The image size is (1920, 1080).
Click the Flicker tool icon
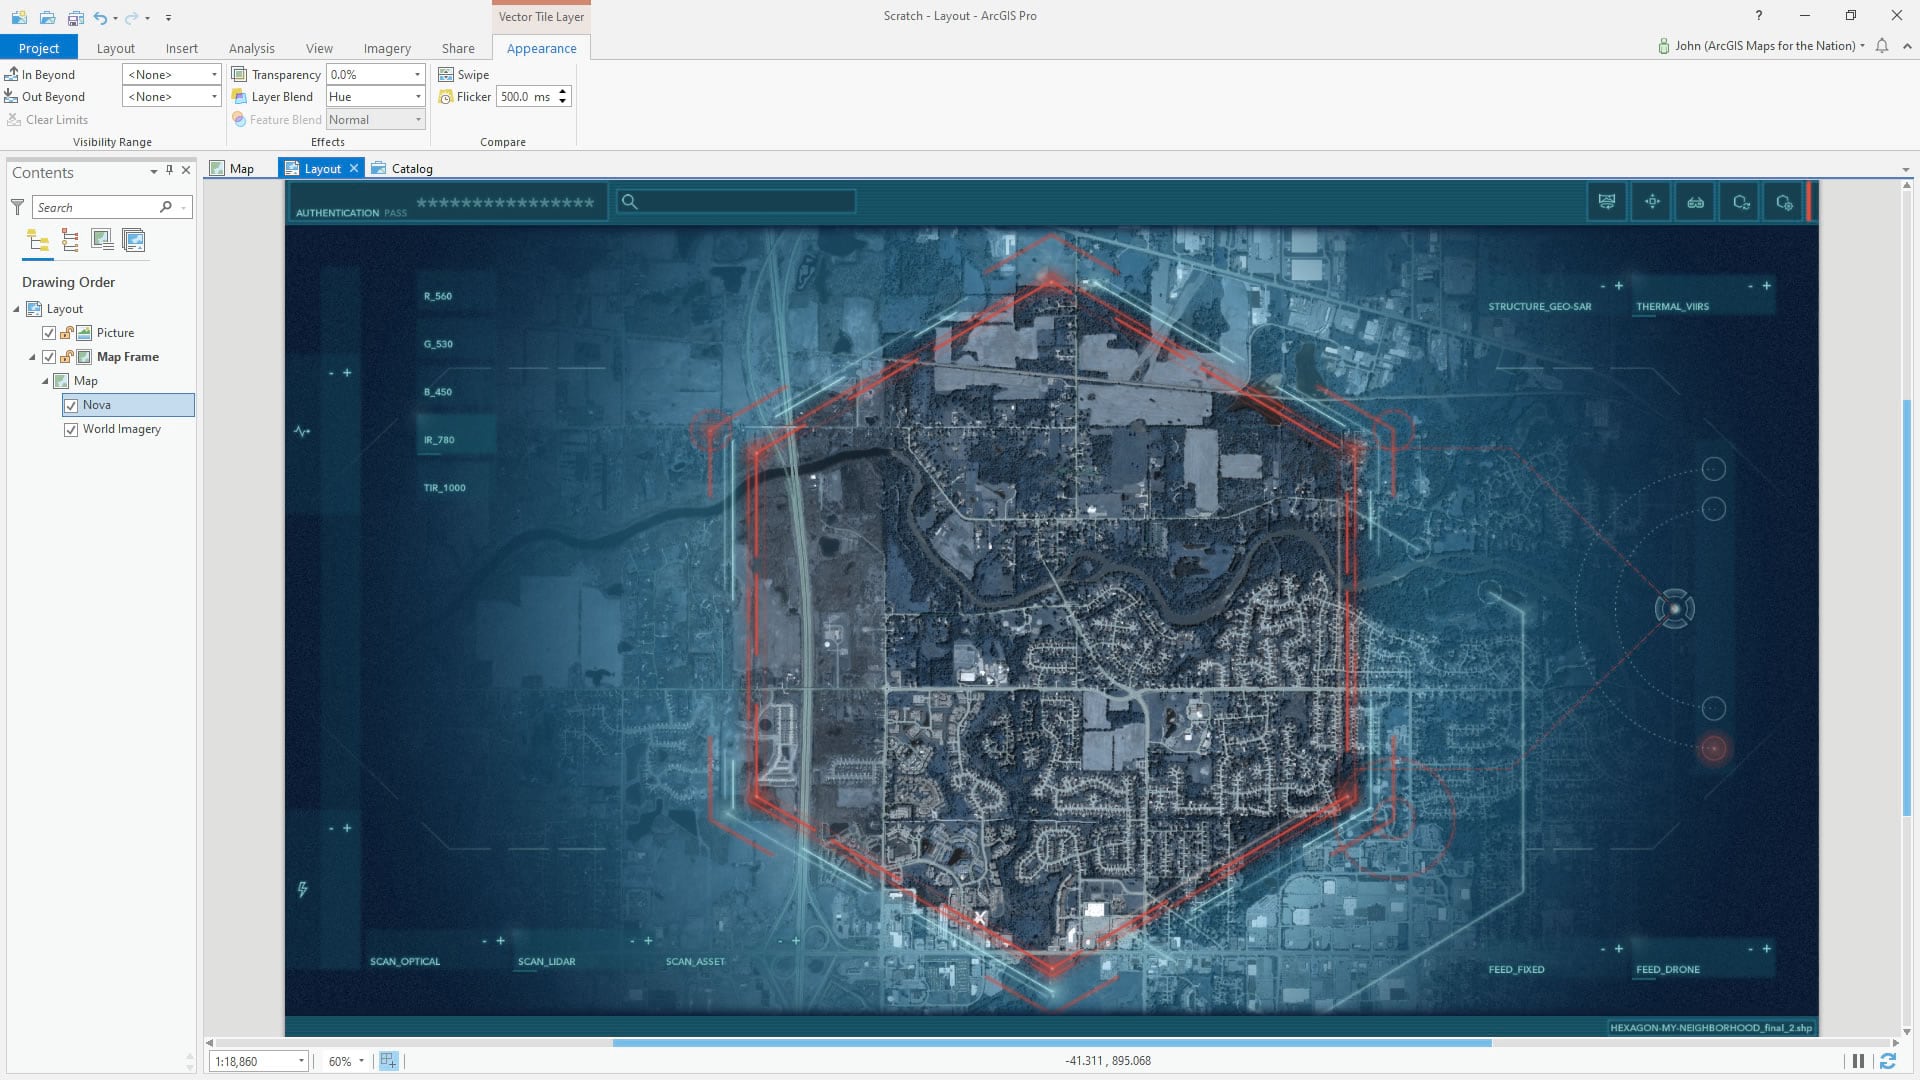click(x=446, y=97)
